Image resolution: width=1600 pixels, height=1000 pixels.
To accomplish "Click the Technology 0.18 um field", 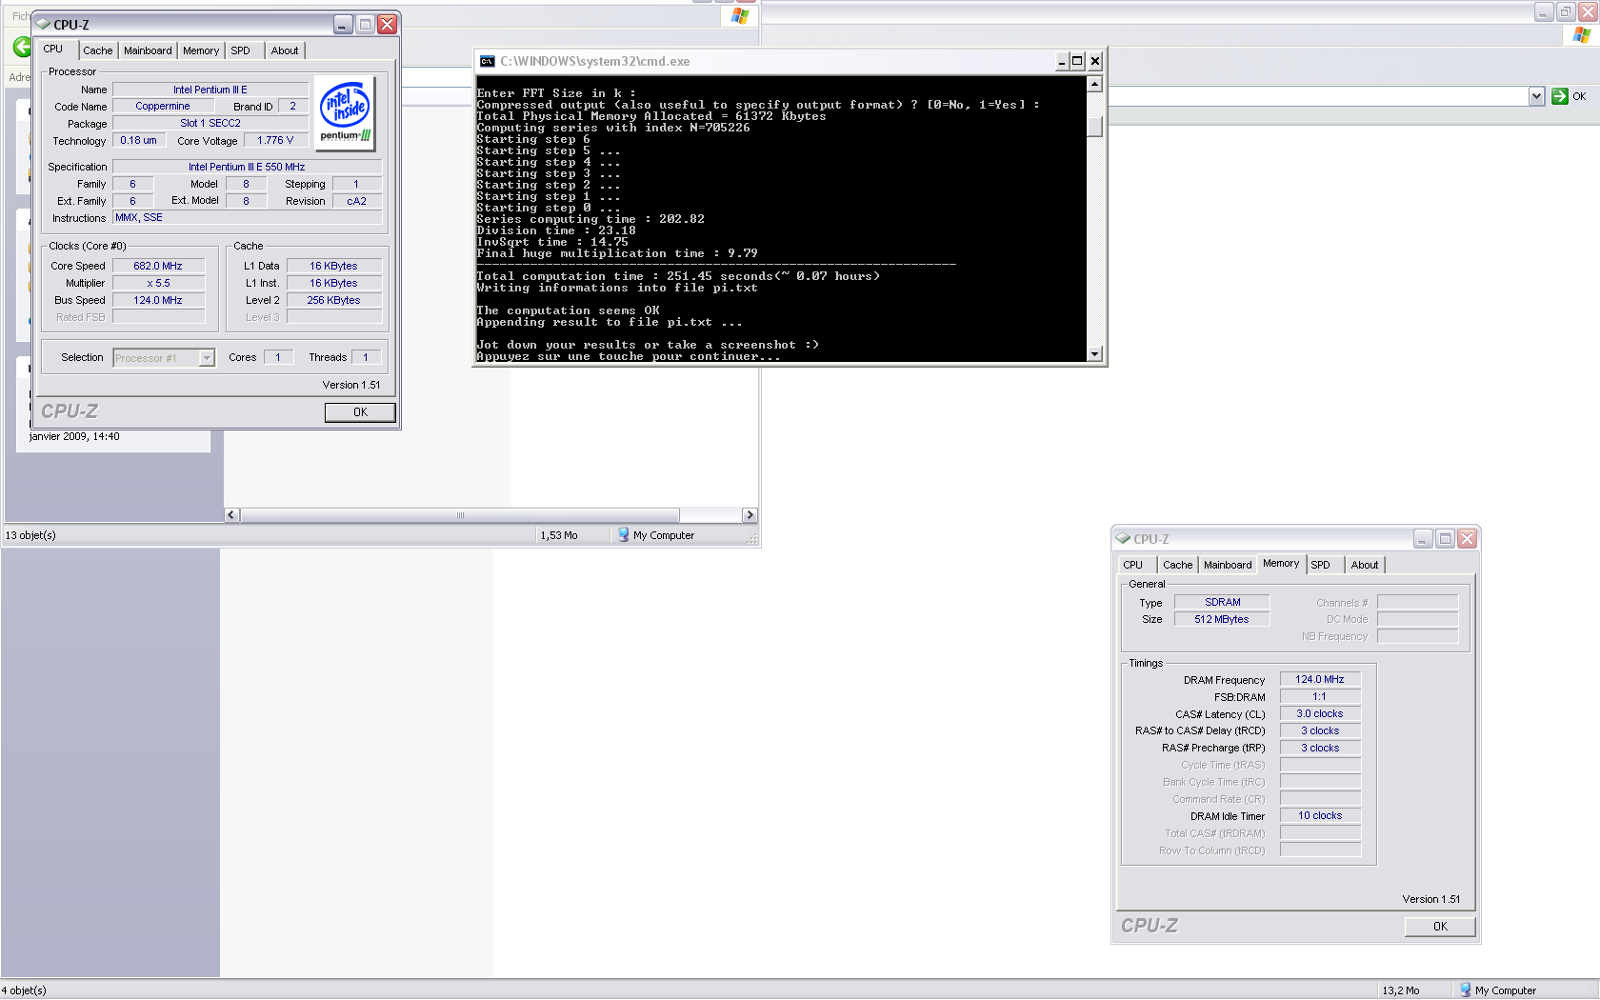I will pos(139,141).
